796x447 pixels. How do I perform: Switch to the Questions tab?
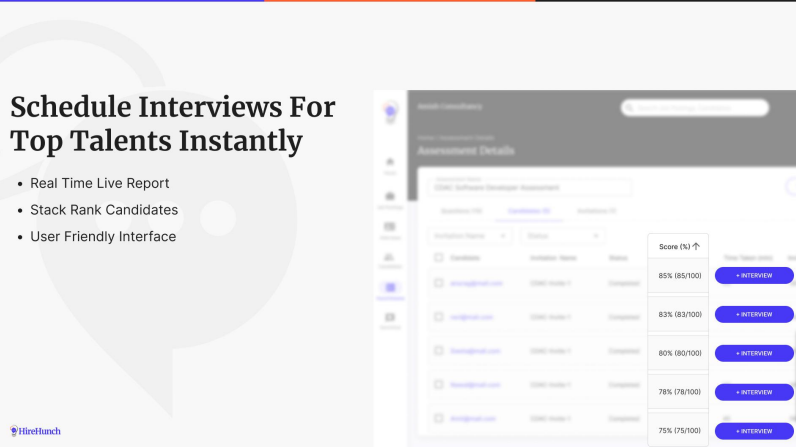point(461,211)
